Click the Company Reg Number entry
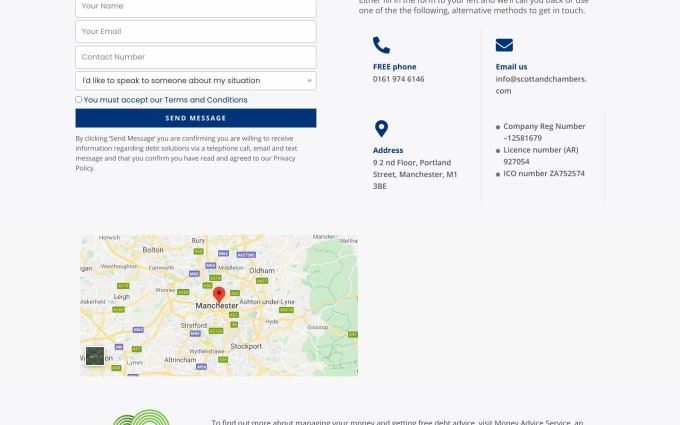 coord(544,132)
